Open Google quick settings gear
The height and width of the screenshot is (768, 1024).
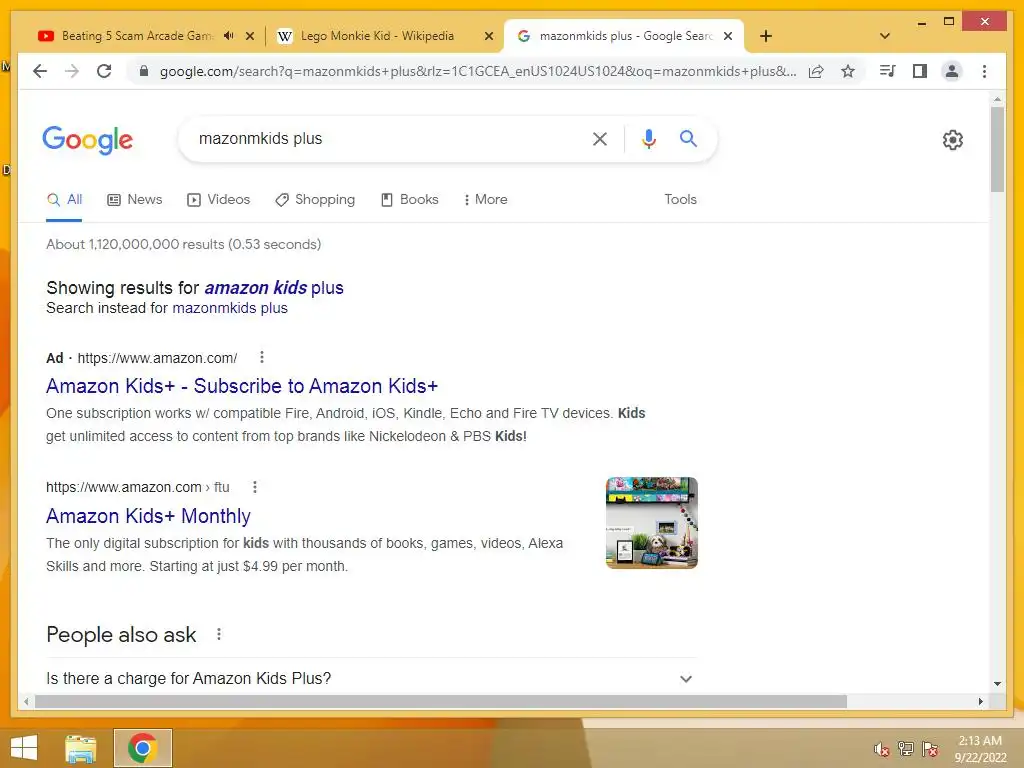(x=953, y=140)
